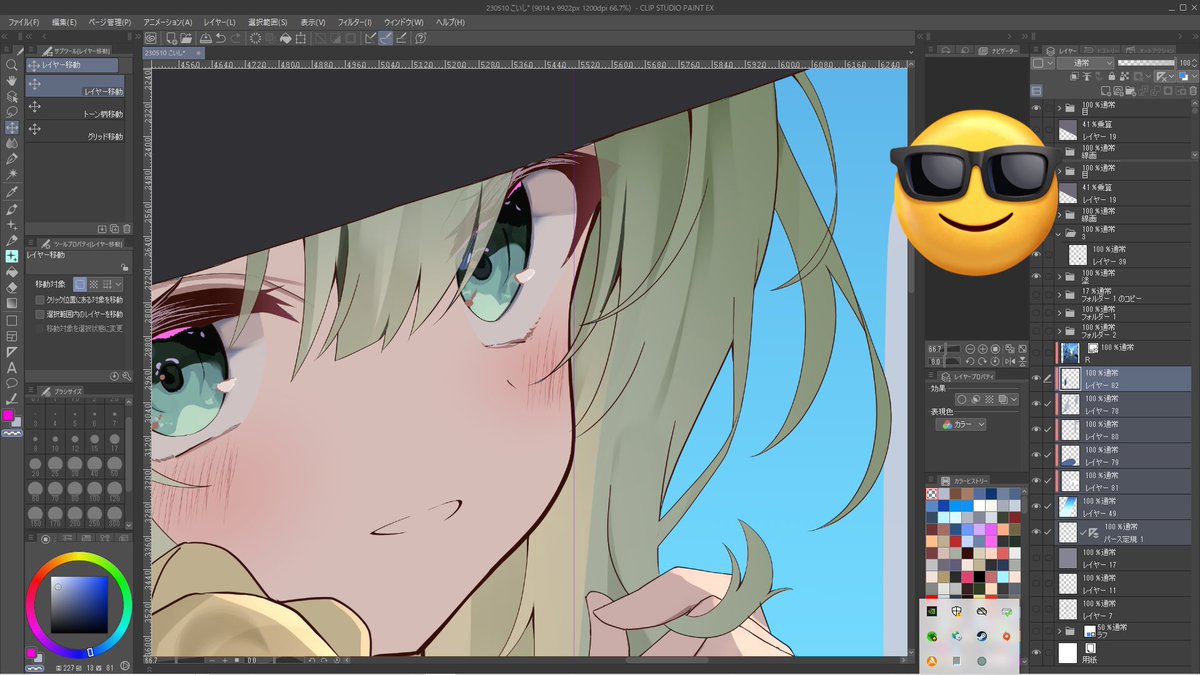Hide レイヤー 82 with eye icon
Screen dimensions: 1200x675
(1036, 378)
